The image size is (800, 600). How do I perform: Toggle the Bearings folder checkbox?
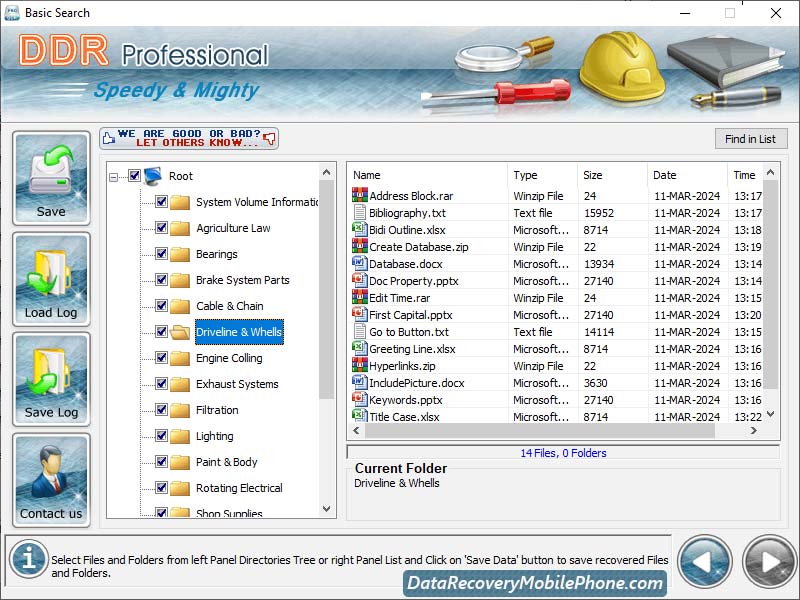click(x=162, y=253)
